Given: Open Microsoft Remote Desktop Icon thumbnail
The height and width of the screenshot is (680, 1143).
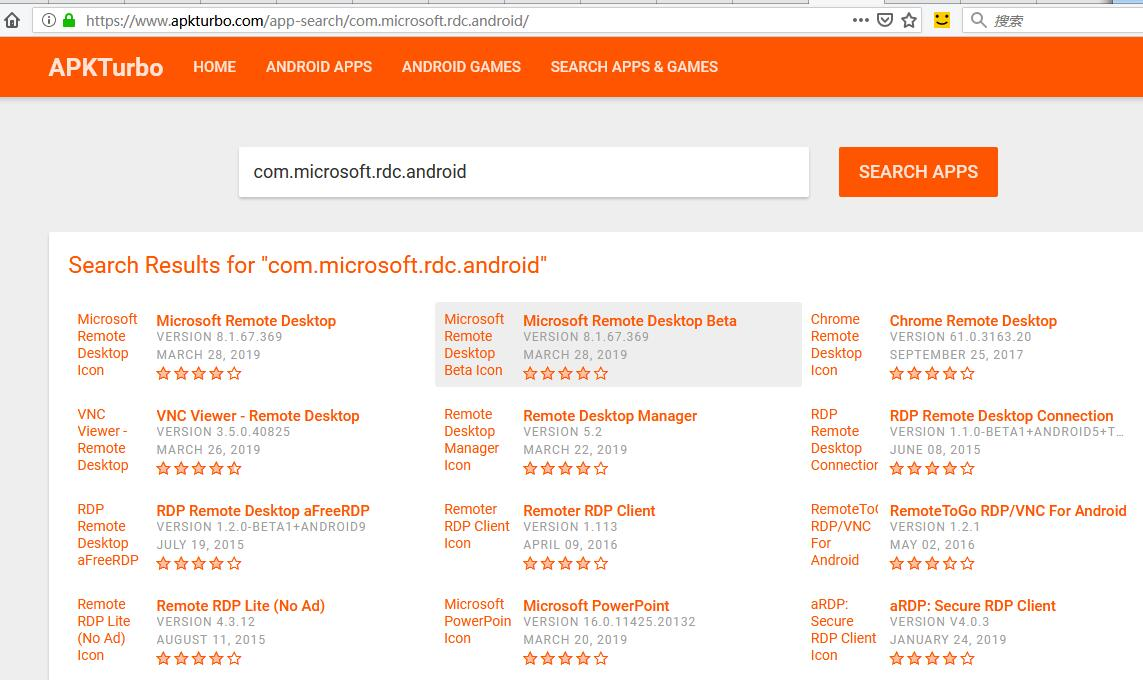Looking at the screenshot, I should [x=108, y=345].
